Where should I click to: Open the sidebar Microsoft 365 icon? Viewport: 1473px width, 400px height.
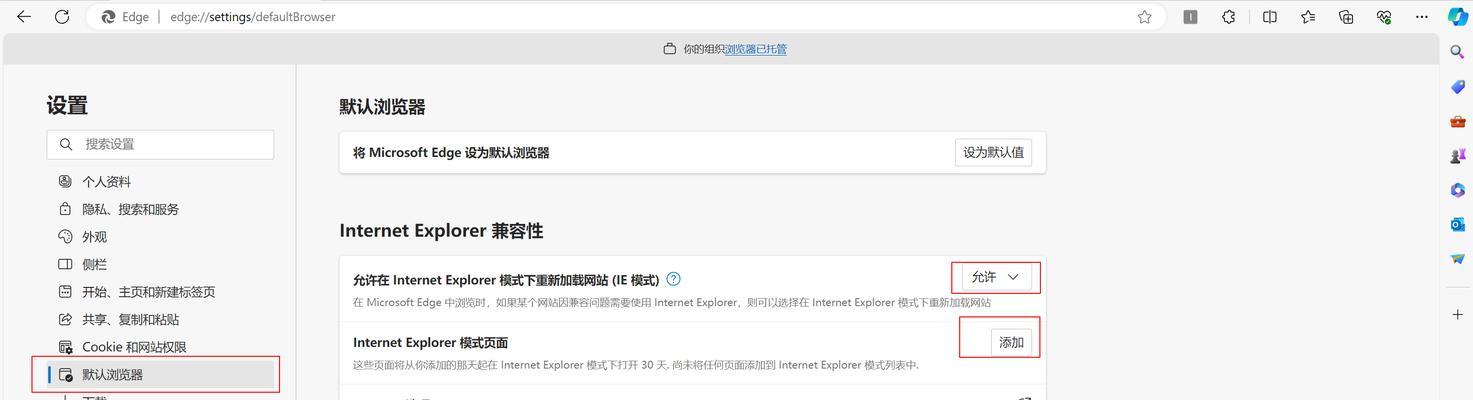(x=1458, y=190)
